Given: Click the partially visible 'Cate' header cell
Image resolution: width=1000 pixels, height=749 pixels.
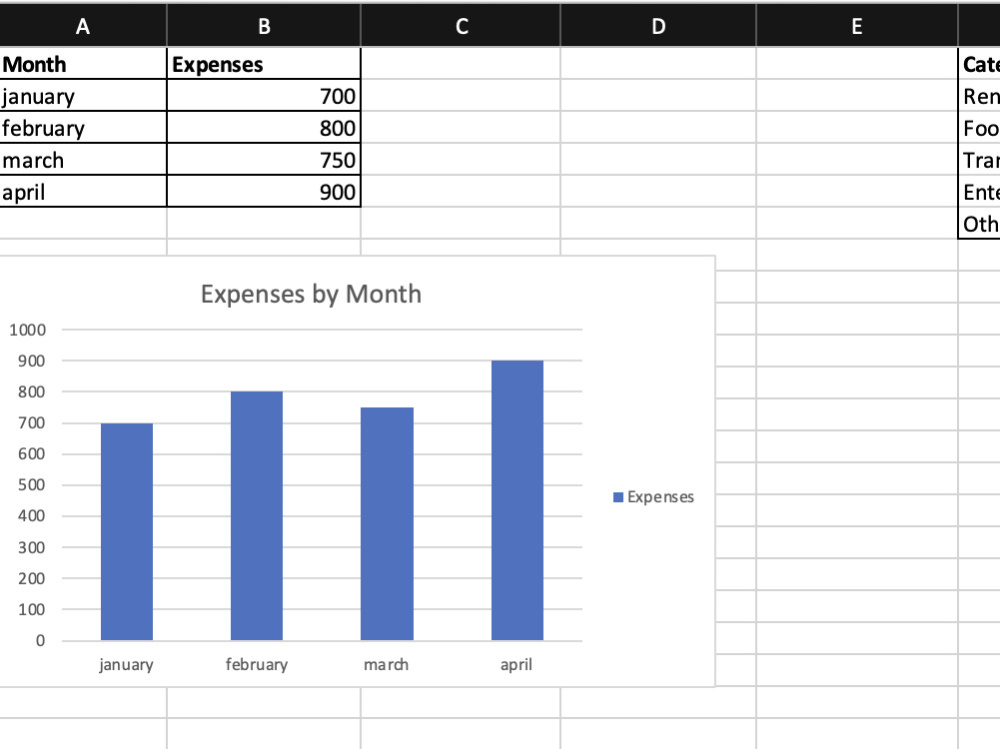Looking at the screenshot, I should point(980,64).
